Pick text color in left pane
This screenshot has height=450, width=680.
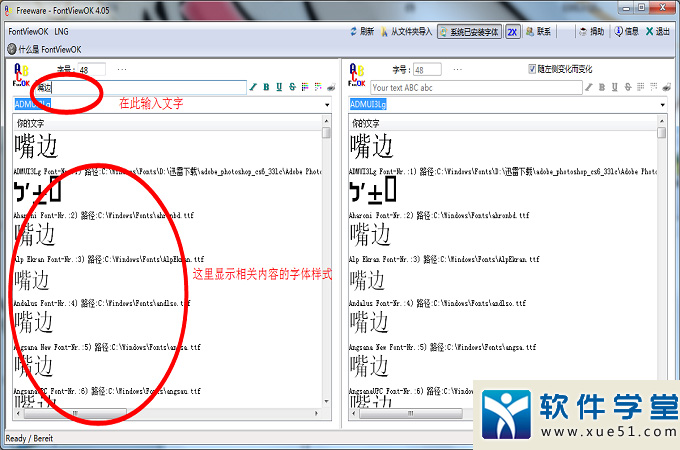pyautogui.click(x=305, y=87)
